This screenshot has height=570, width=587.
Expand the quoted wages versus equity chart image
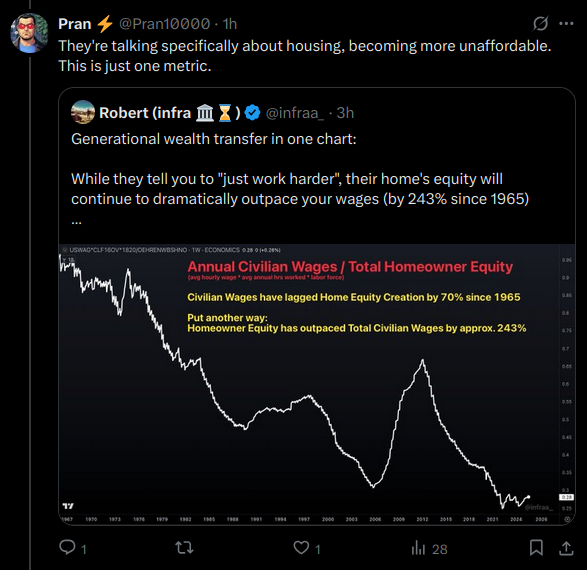click(317, 384)
